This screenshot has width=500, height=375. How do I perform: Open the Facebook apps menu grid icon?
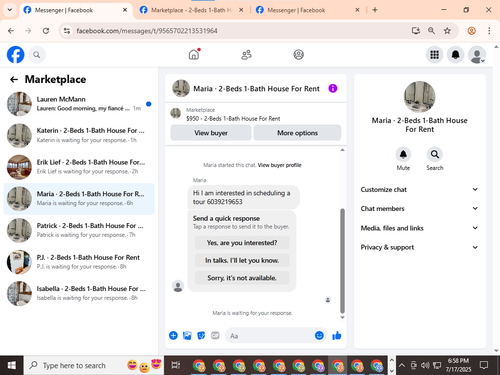tap(434, 55)
